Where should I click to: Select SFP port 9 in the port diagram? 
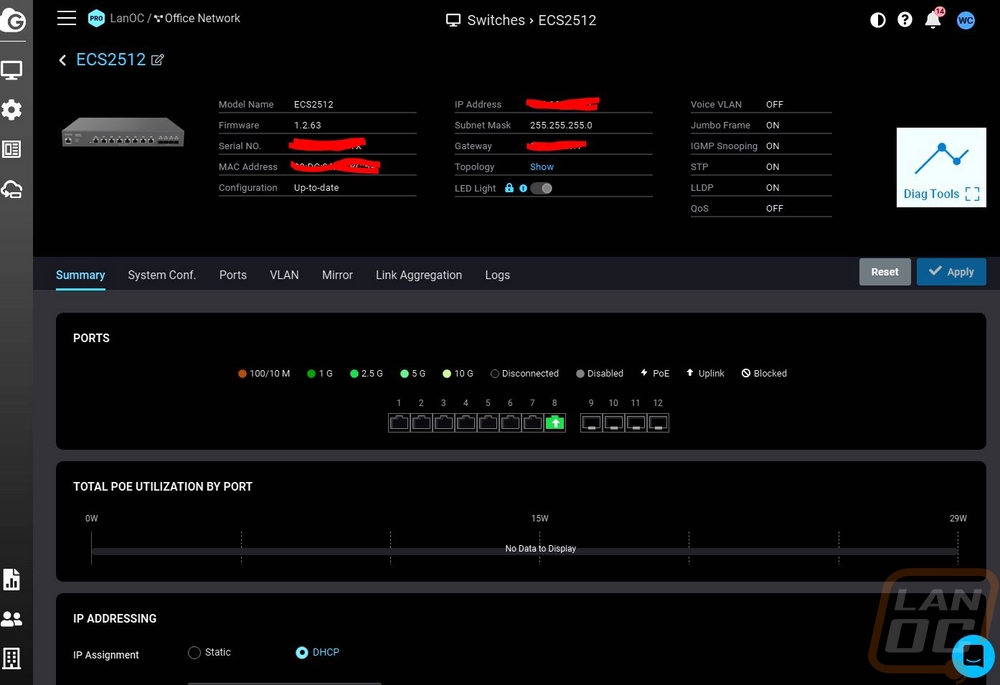(591, 423)
